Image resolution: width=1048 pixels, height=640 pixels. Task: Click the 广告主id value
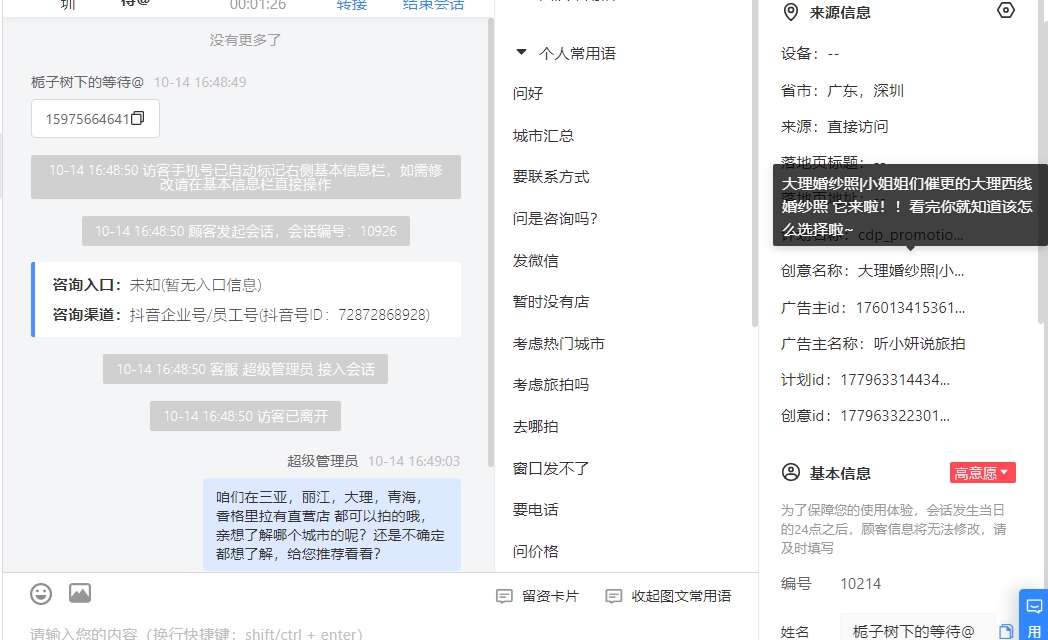coord(910,308)
